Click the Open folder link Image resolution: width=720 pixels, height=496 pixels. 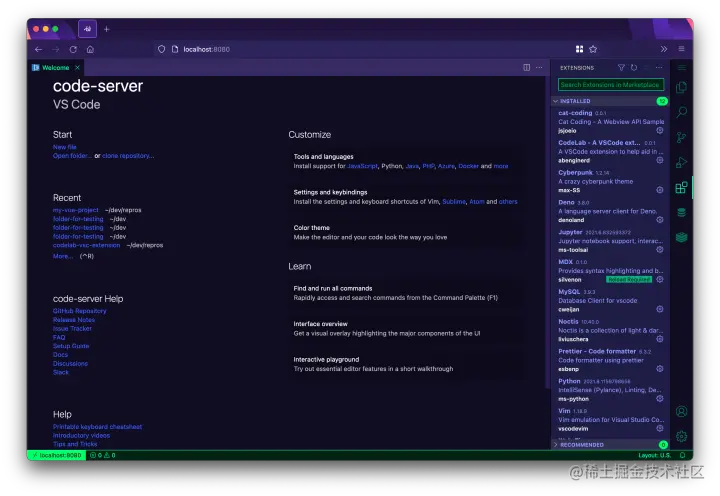tap(72, 156)
